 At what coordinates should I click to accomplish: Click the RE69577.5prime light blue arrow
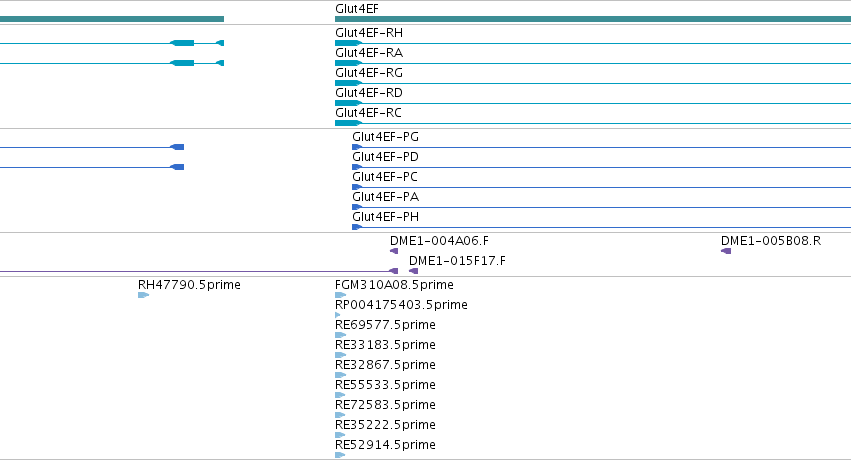(x=340, y=335)
